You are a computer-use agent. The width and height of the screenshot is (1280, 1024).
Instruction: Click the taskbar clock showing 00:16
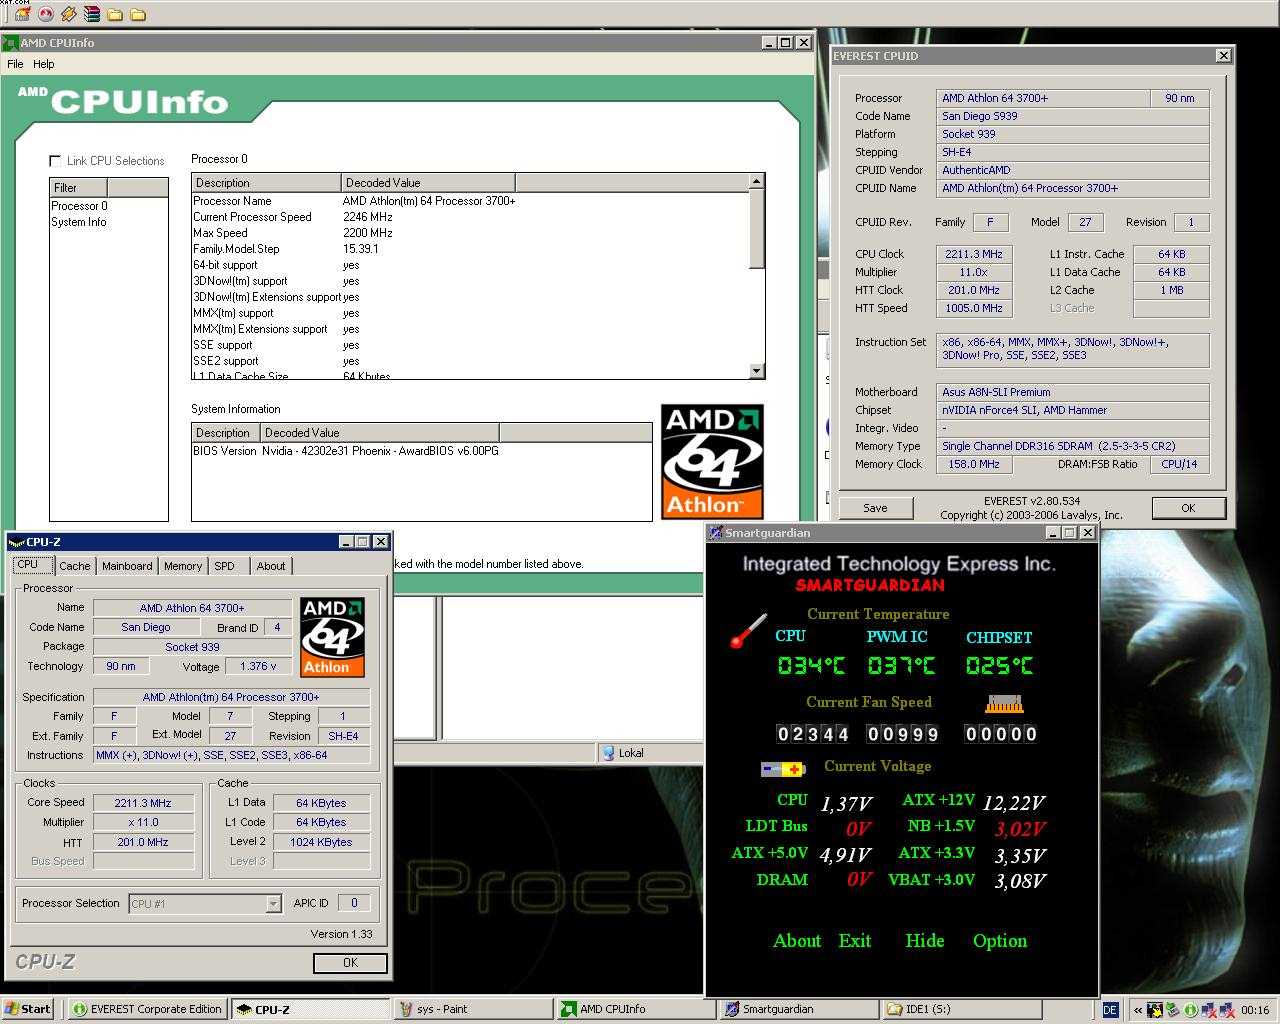click(1255, 1010)
